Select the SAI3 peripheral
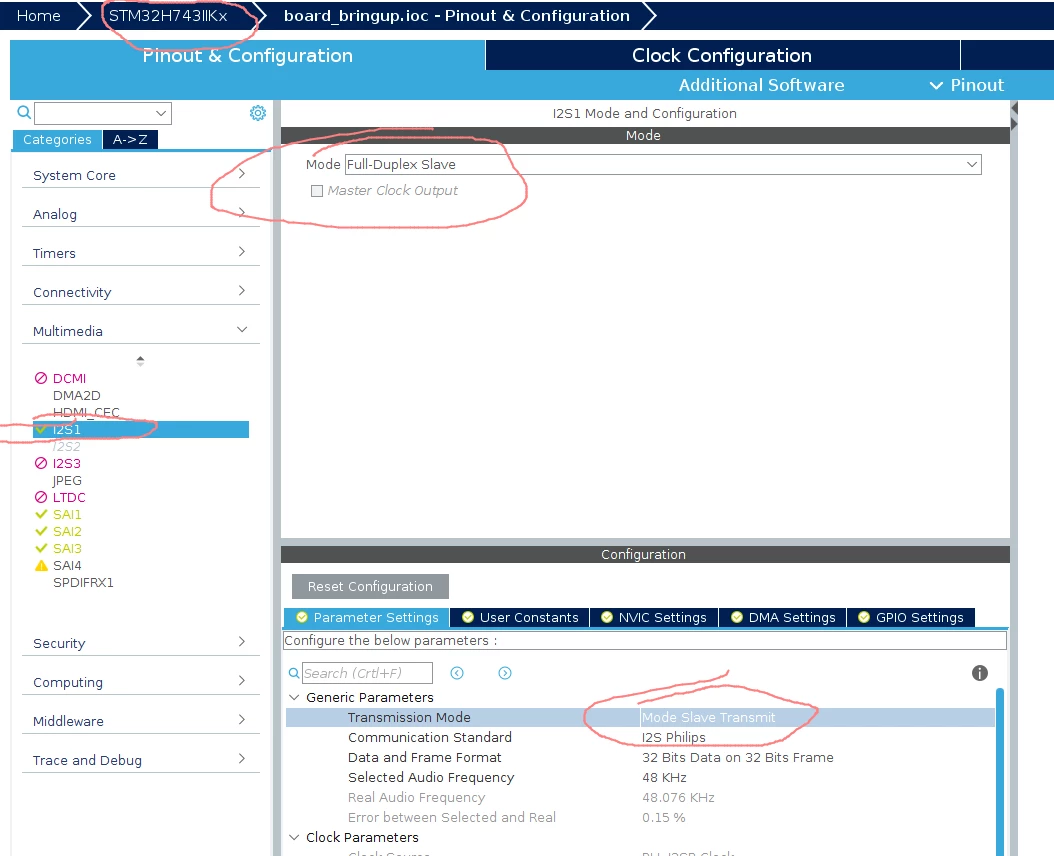This screenshot has width=1054, height=856. point(67,548)
